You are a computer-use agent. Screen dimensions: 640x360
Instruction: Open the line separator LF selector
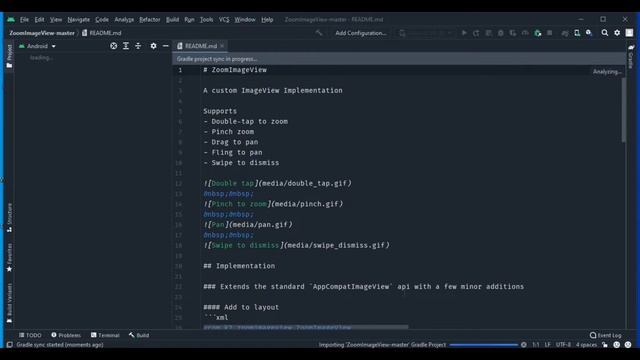tap(547, 345)
